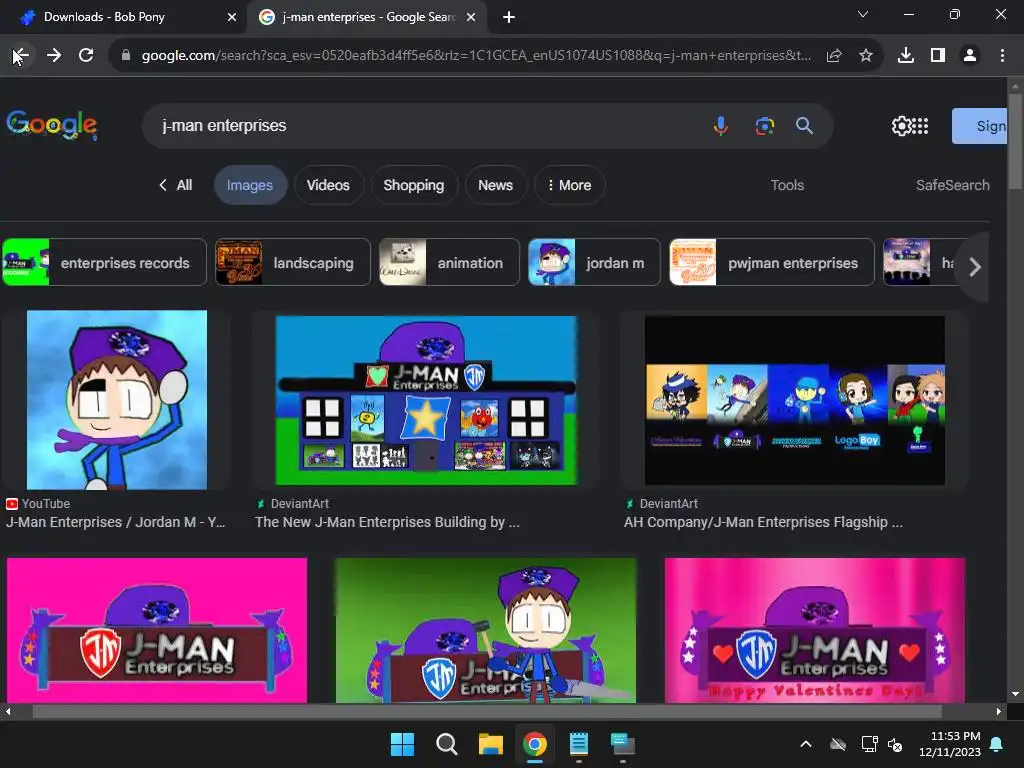Open the Tools options
The height and width of the screenshot is (768, 1024).
click(x=787, y=185)
